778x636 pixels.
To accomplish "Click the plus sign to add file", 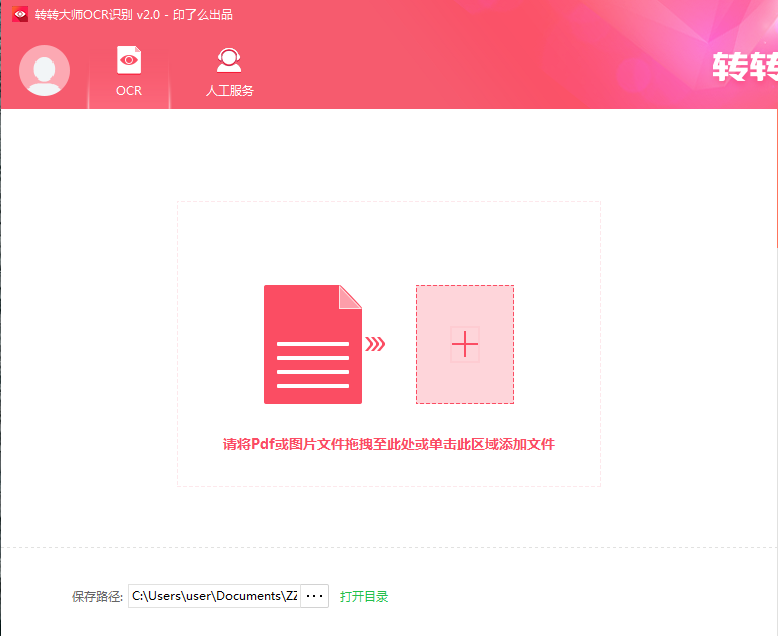I will pos(465,344).
